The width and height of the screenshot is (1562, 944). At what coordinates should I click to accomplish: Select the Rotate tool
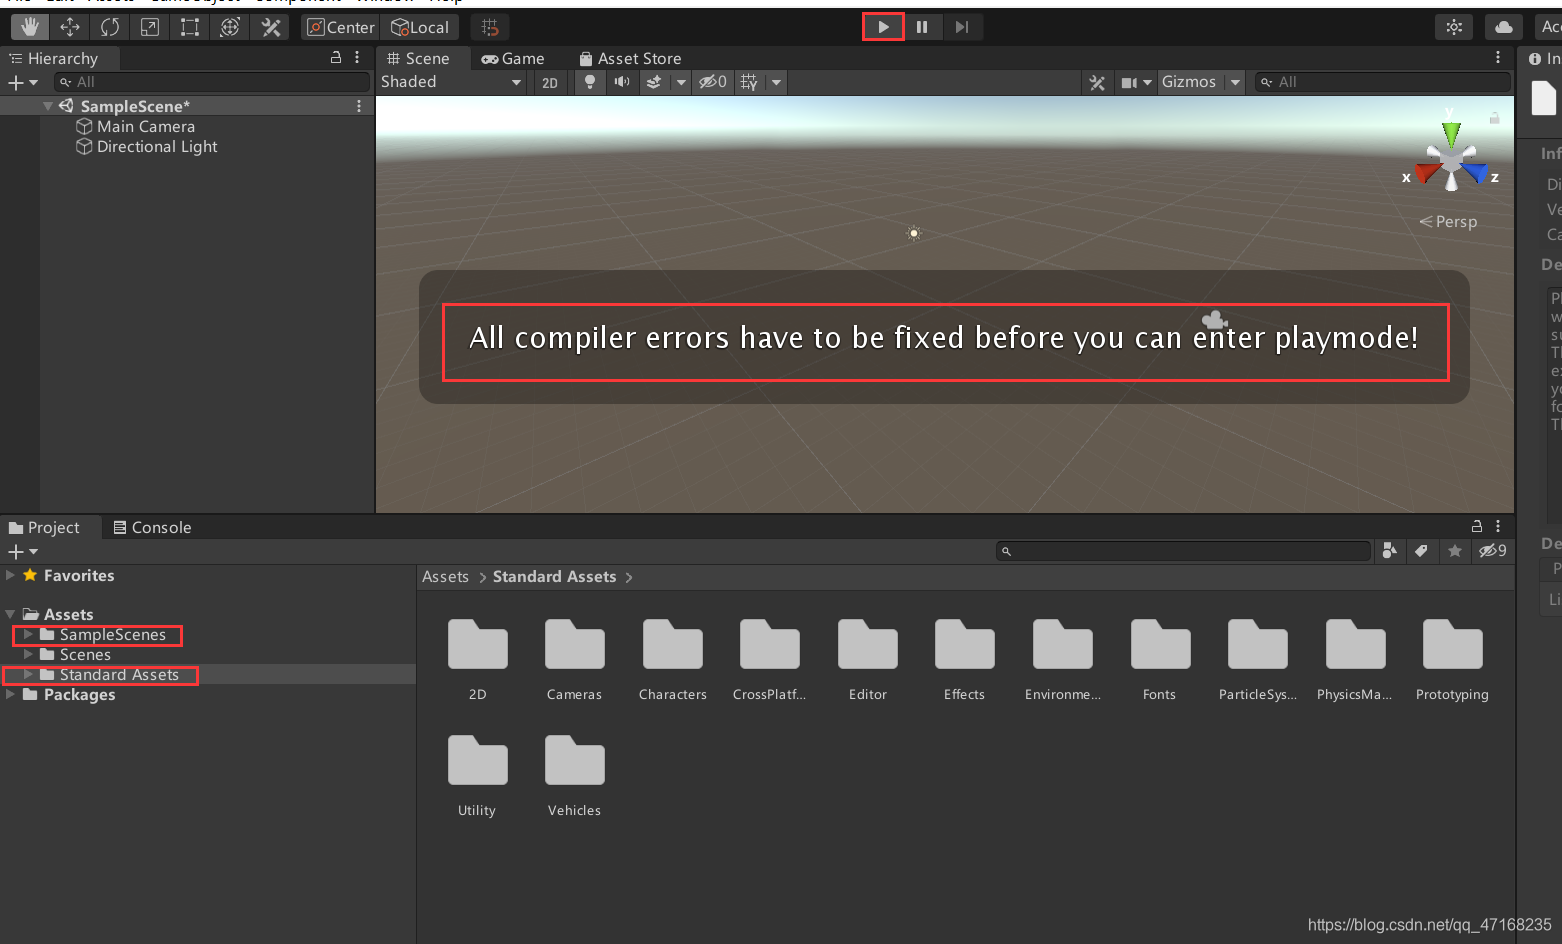click(110, 27)
